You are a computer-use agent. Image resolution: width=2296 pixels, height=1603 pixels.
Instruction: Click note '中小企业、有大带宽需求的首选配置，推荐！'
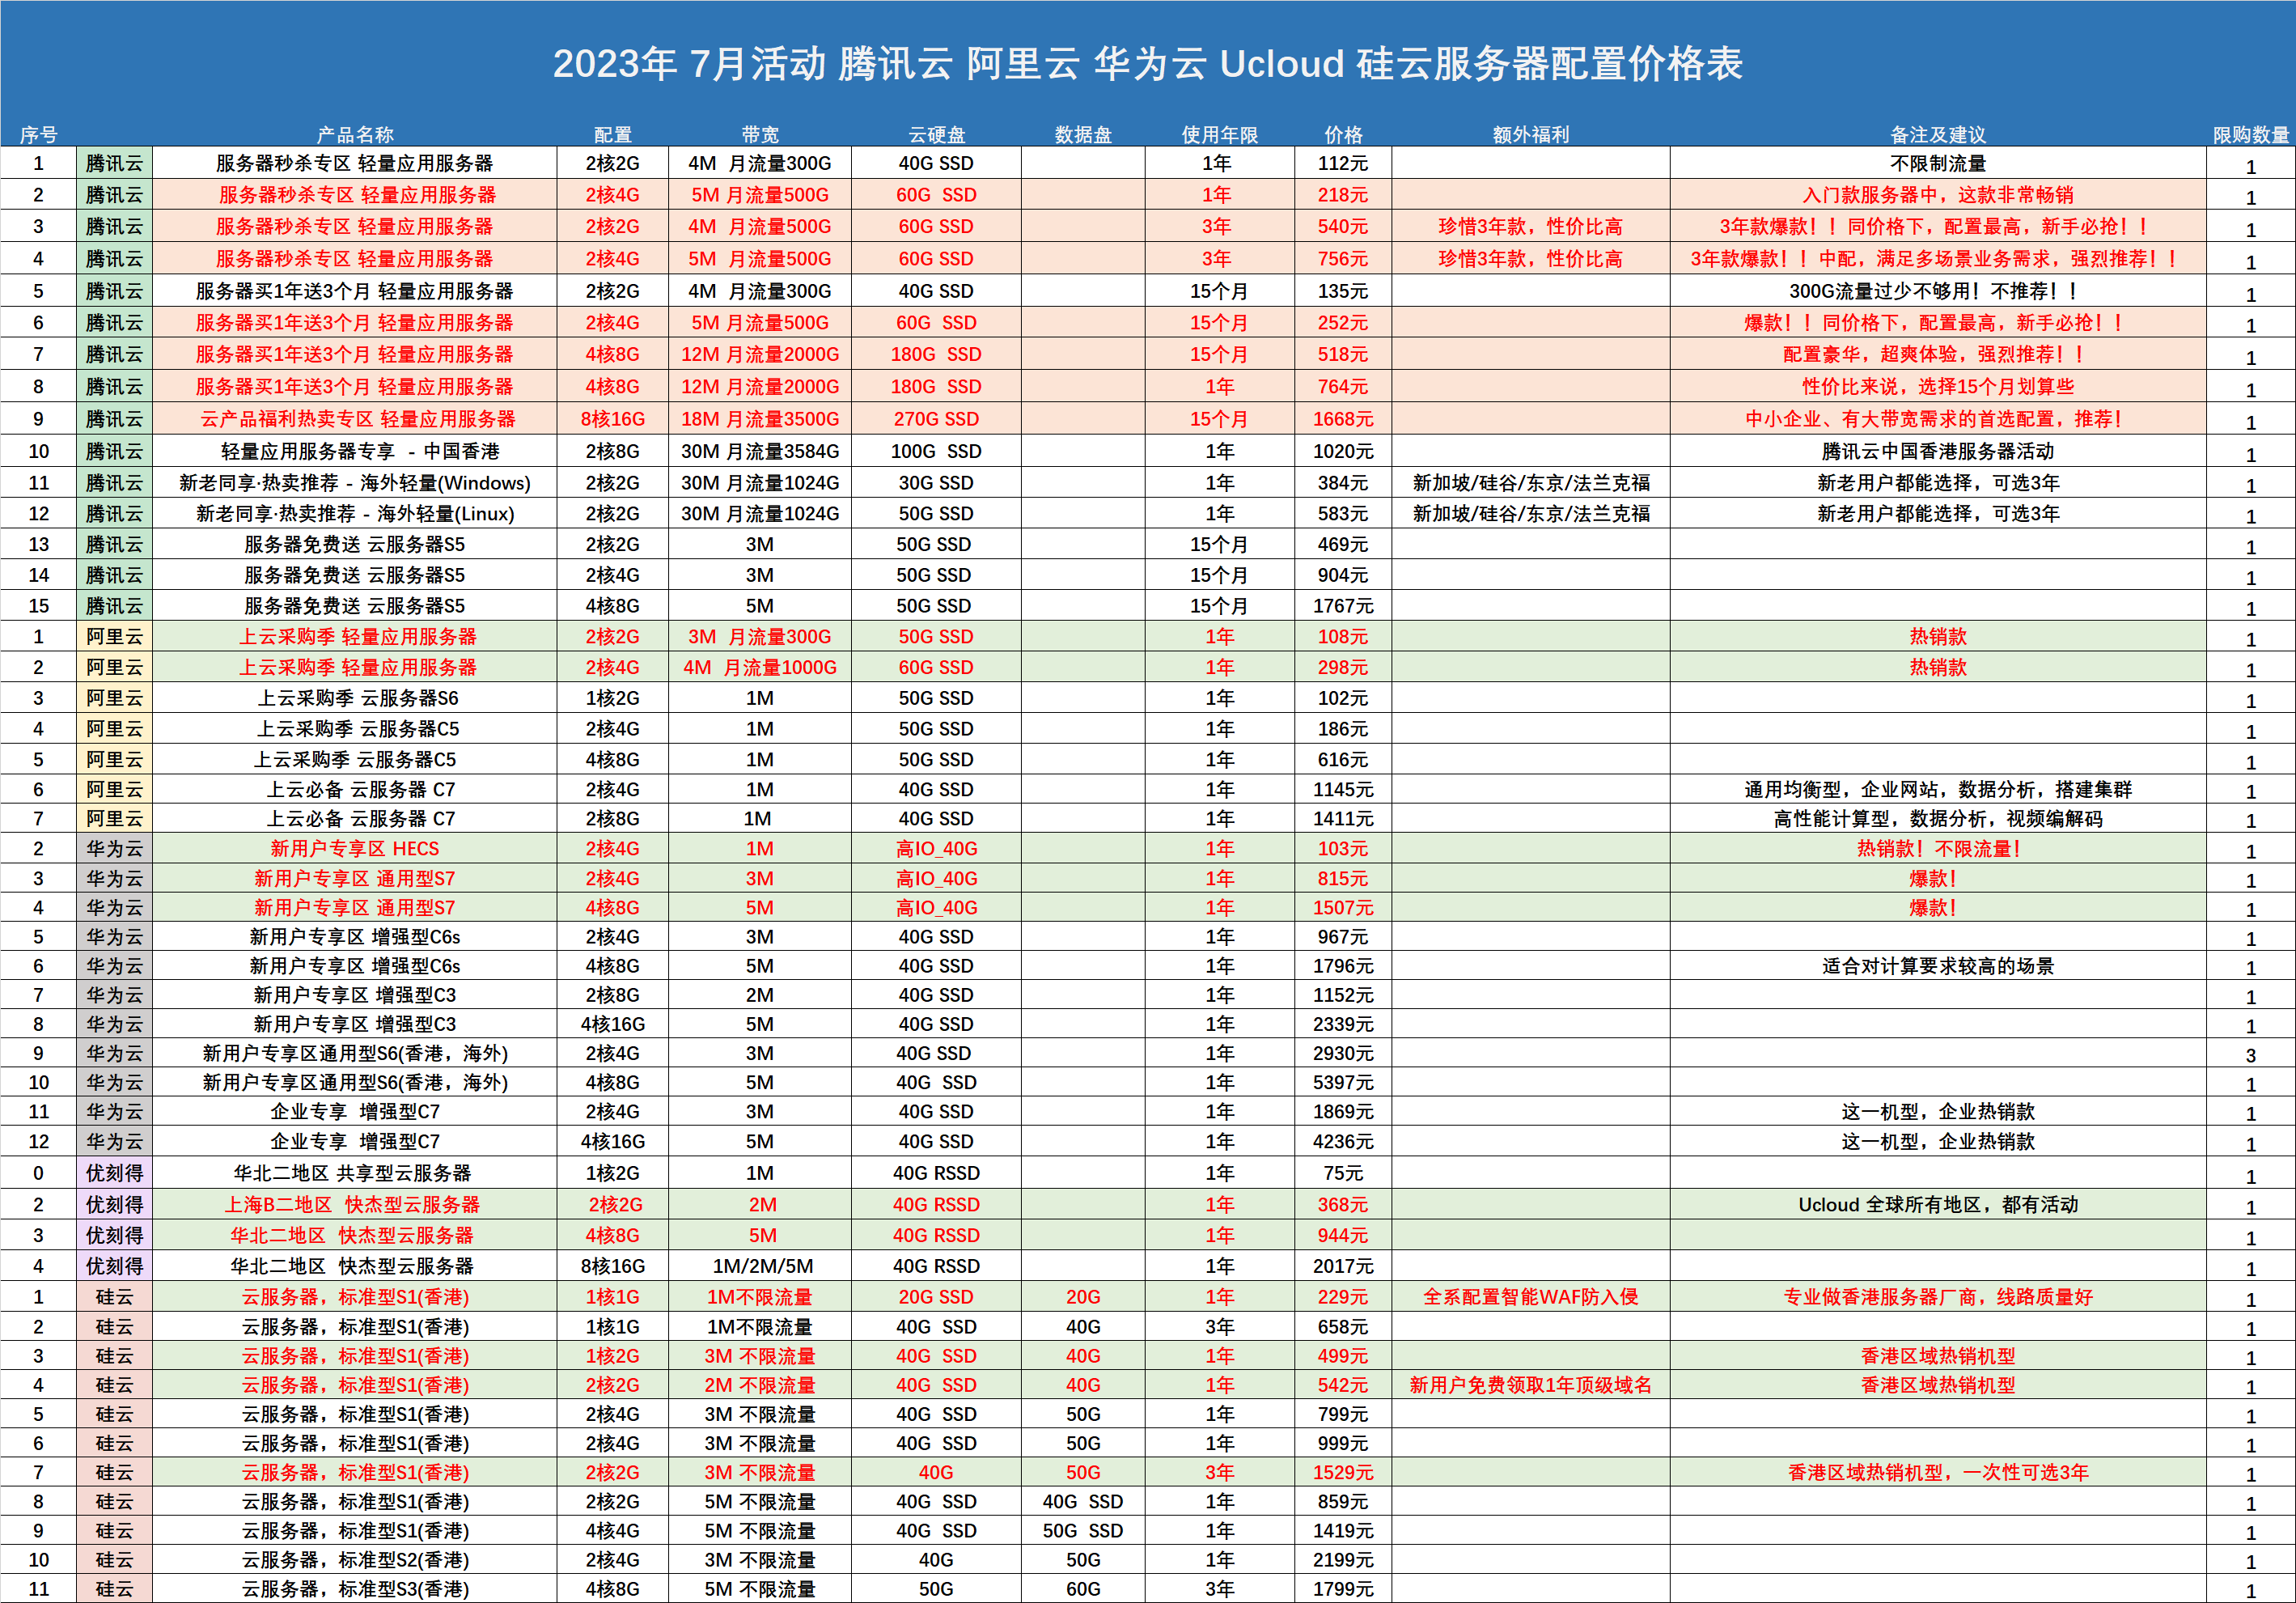[1937, 419]
